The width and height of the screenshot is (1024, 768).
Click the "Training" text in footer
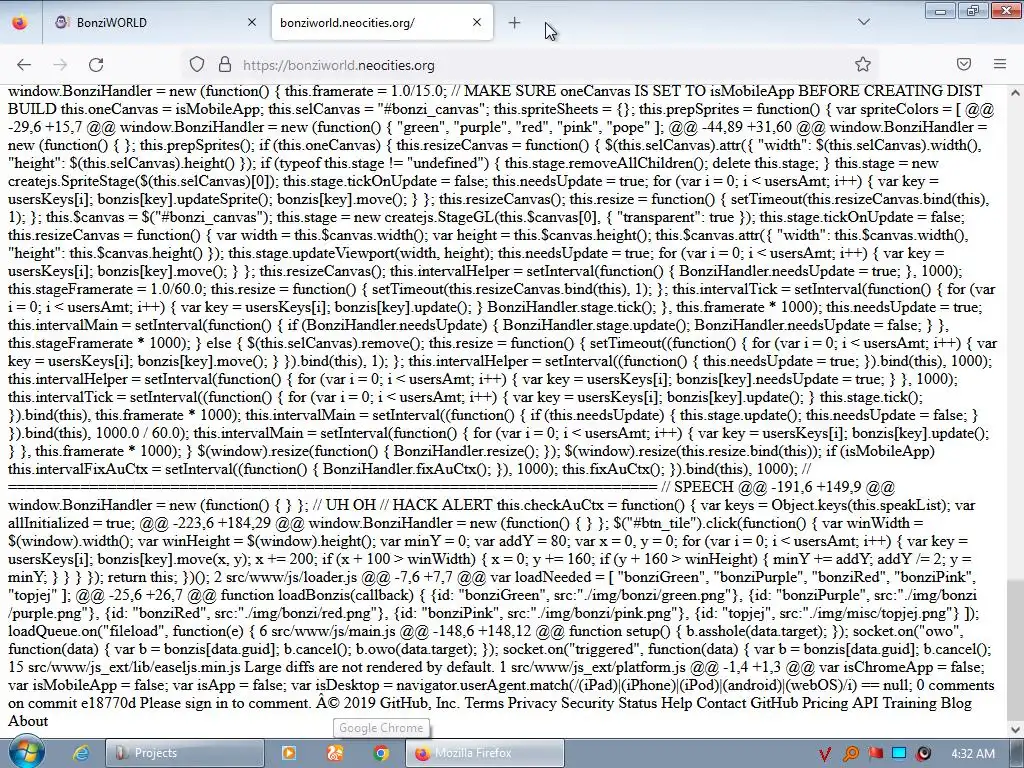(909, 703)
